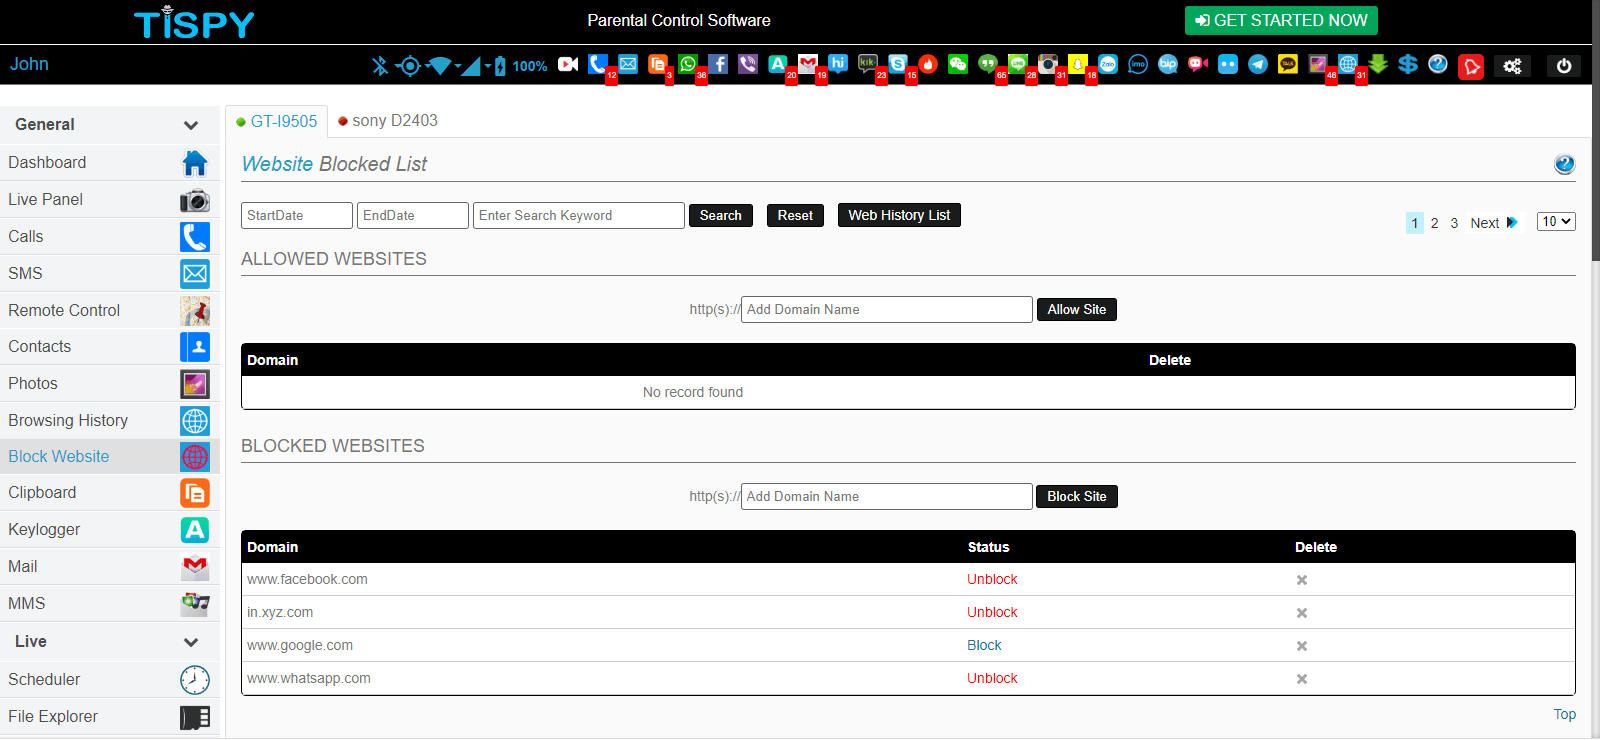Open Calls in sidebar
Screen dimensions: 1600x740
coord(110,236)
